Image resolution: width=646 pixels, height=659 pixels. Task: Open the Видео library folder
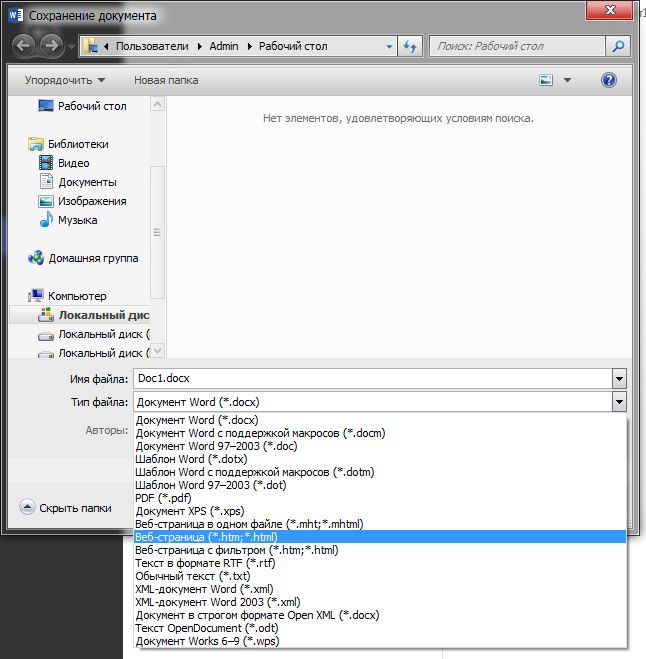pos(73,163)
